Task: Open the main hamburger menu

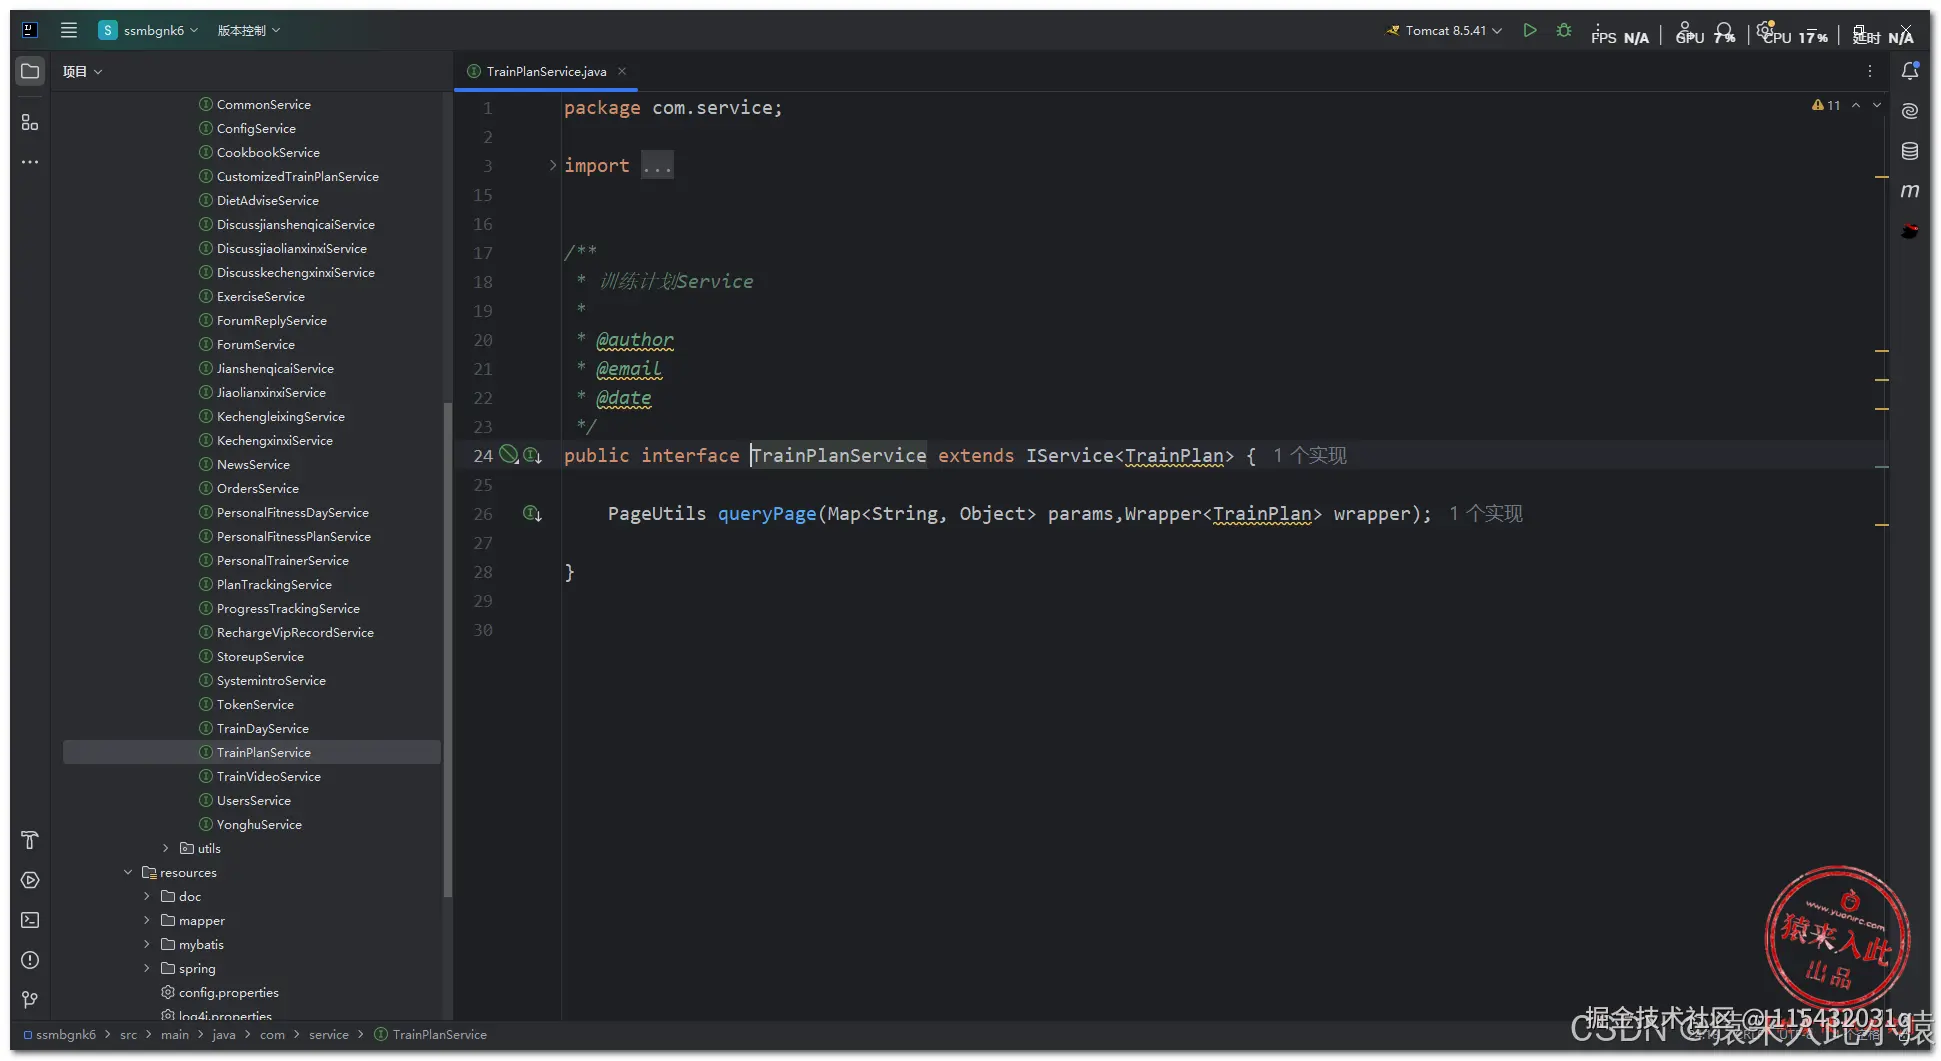Action: [x=69, y=31]
